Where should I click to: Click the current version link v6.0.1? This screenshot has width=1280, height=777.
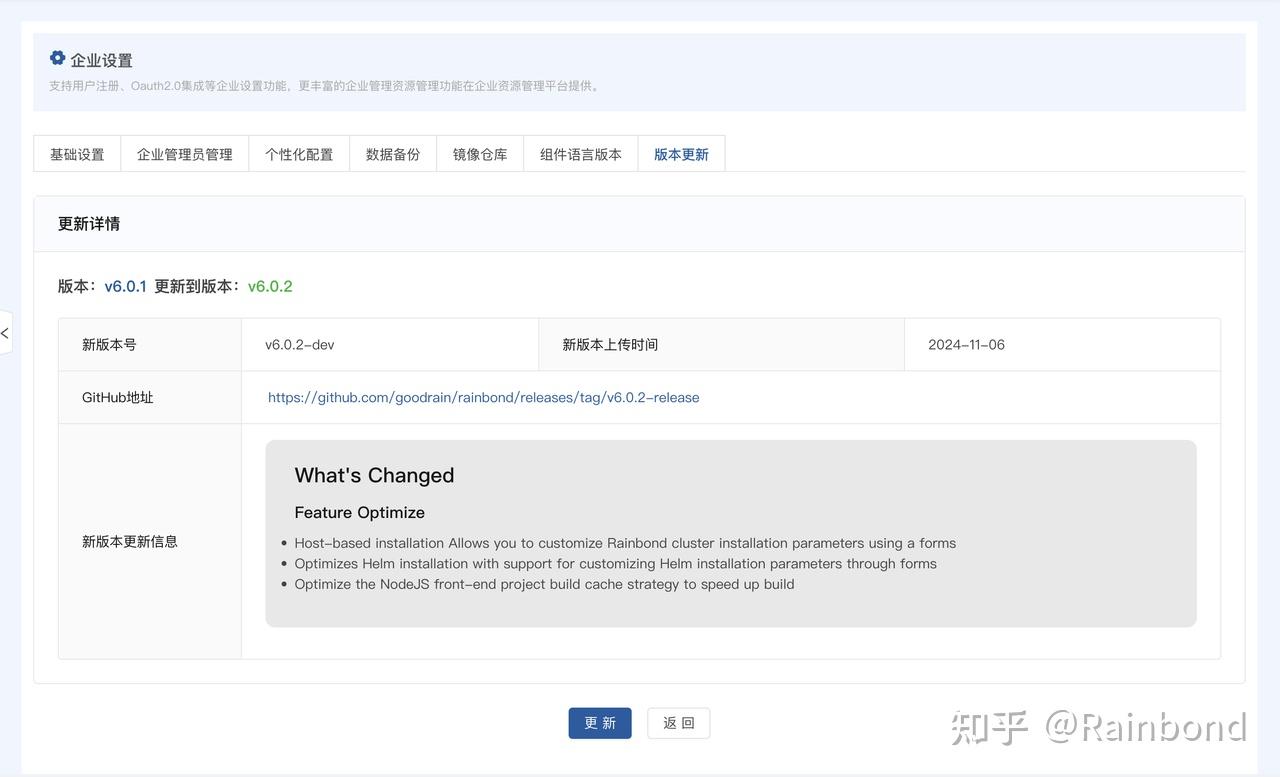pos(124,285)
